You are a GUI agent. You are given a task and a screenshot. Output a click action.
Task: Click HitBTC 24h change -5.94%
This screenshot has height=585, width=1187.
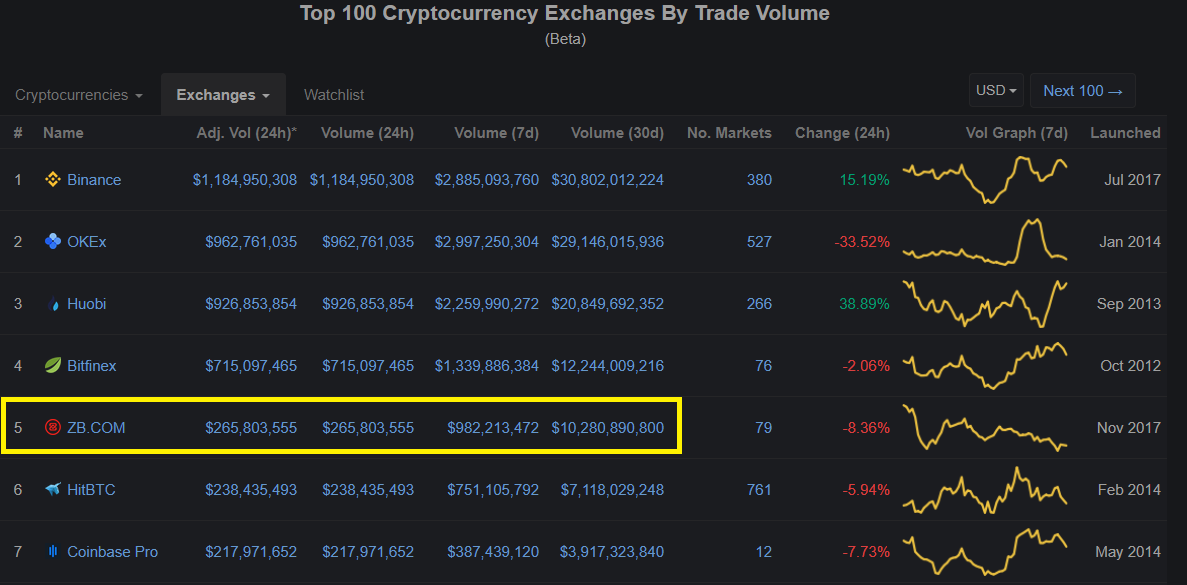point(866,490)
